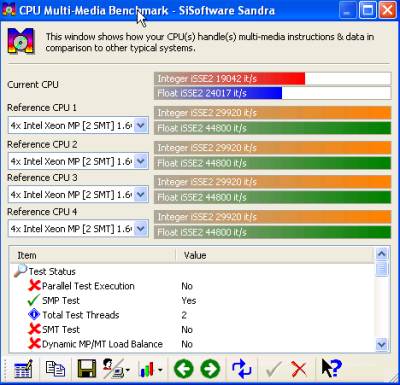Screen dimensions: 400x385
Task: Click Reference CPU 4 Float iSSE2 green bar
Action: 272,232
